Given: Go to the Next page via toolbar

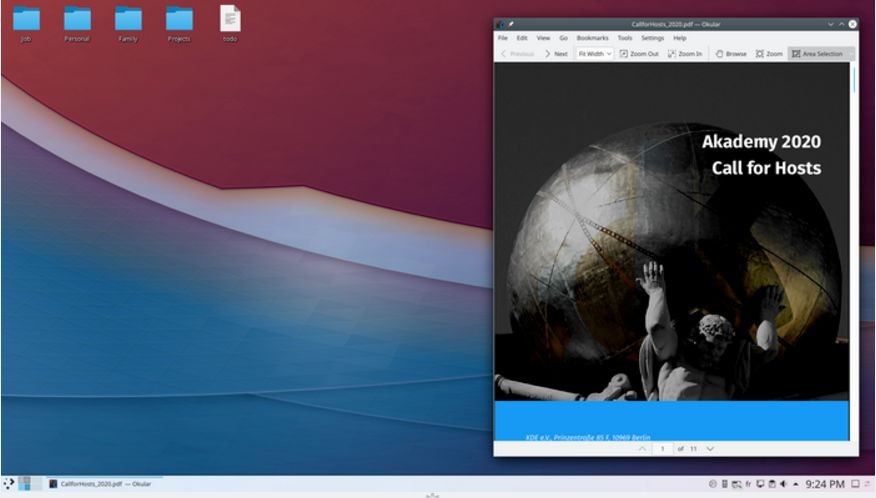Looking at the screenshot, I should [556, 54].
